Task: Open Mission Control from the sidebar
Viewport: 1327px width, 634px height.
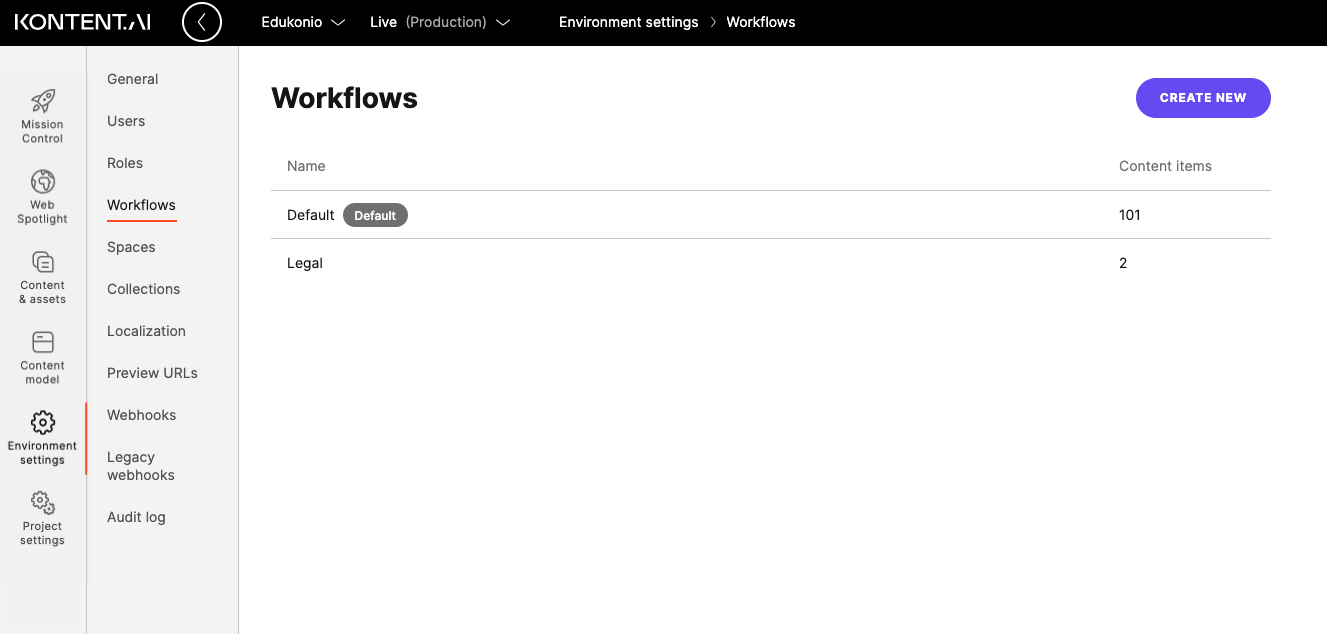Action: [42, 113]
